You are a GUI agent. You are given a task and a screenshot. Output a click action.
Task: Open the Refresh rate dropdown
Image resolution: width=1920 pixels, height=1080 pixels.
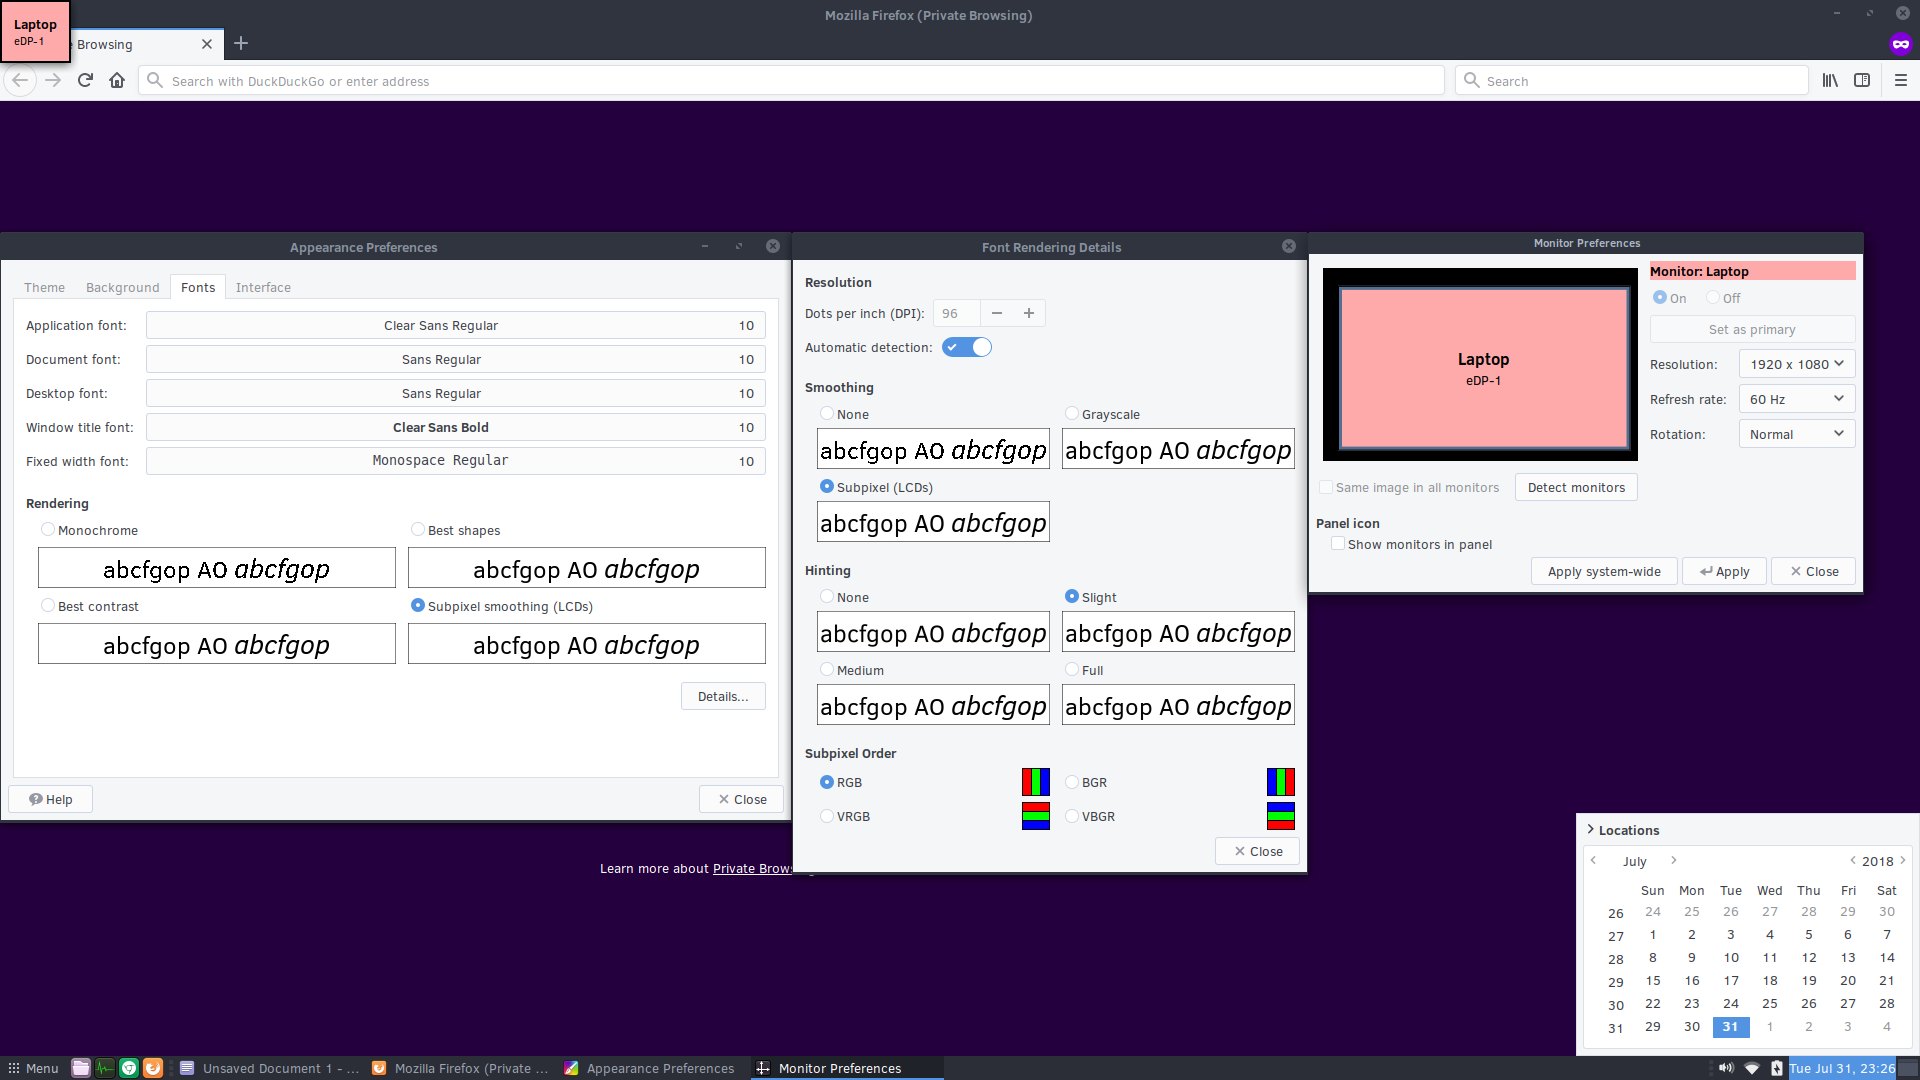pos(1797,400)
